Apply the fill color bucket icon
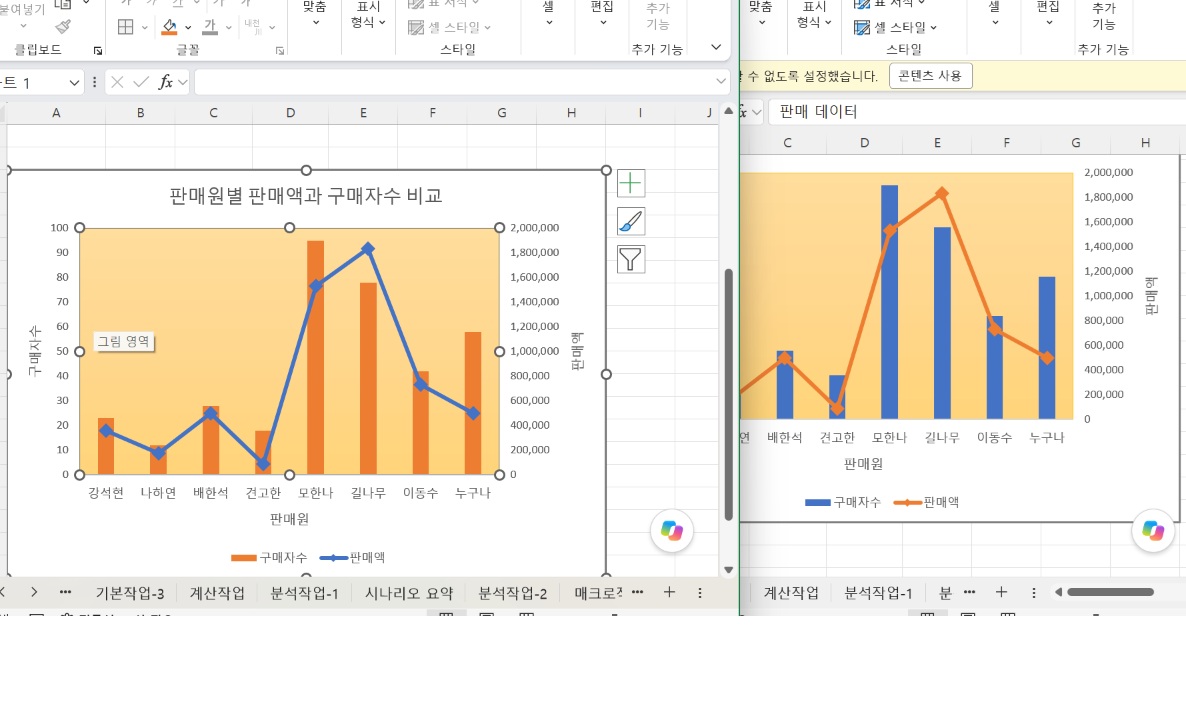 pyautogui.click(x=169, y=27)
